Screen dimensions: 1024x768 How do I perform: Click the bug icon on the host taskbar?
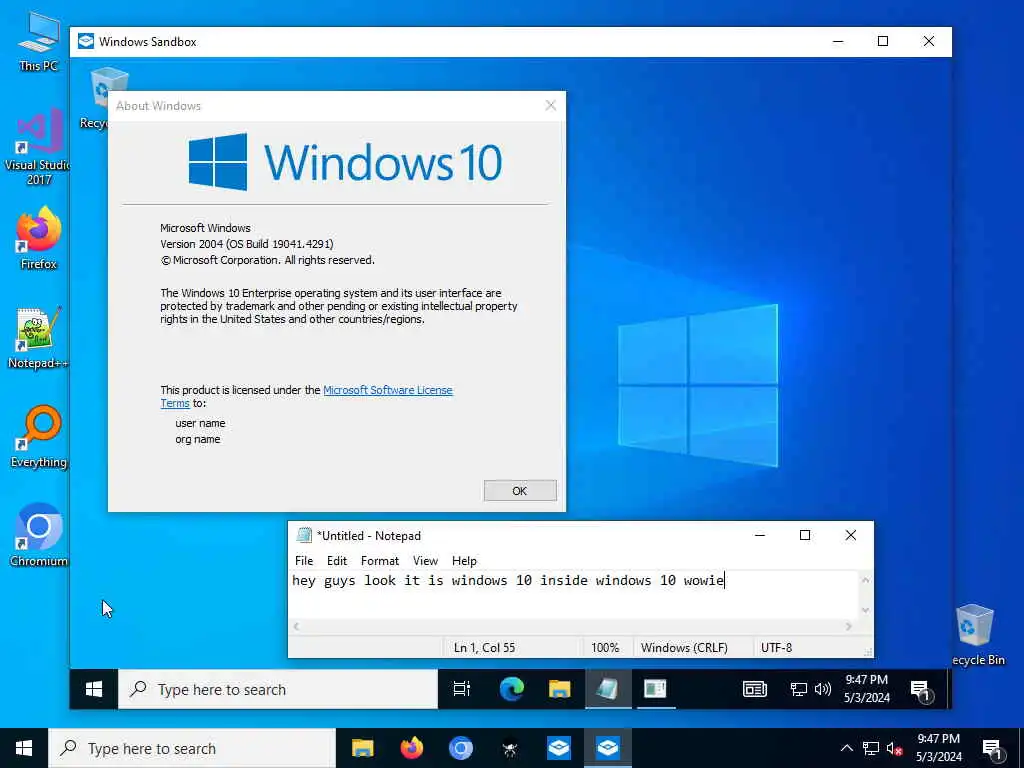click(x=509, y=748)
